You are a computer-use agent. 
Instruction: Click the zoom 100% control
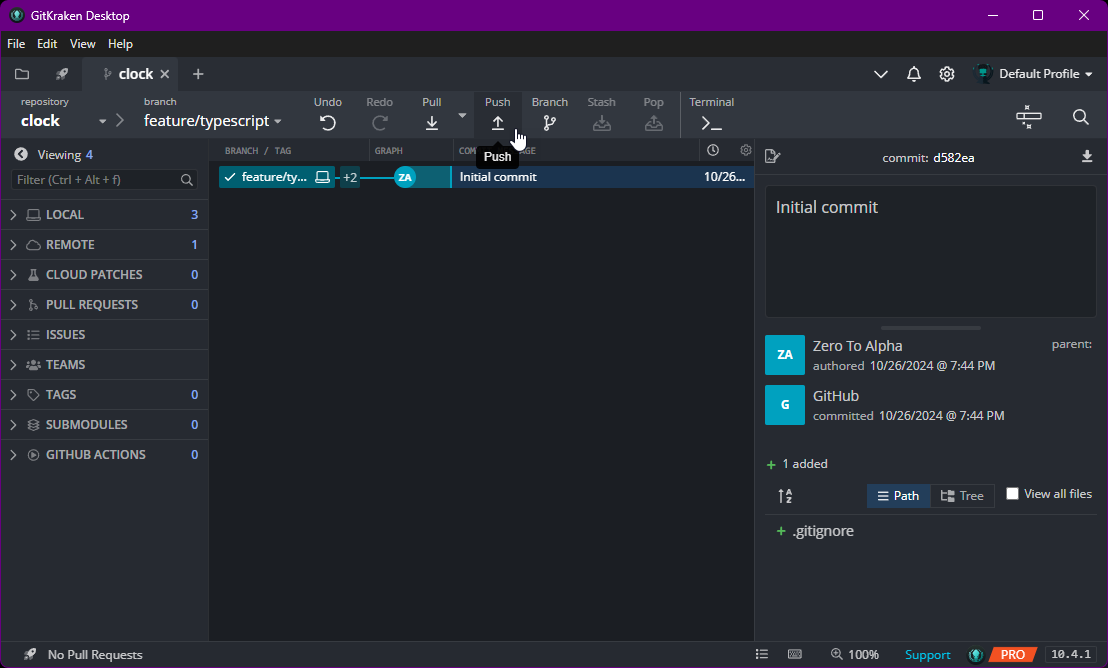856,654
